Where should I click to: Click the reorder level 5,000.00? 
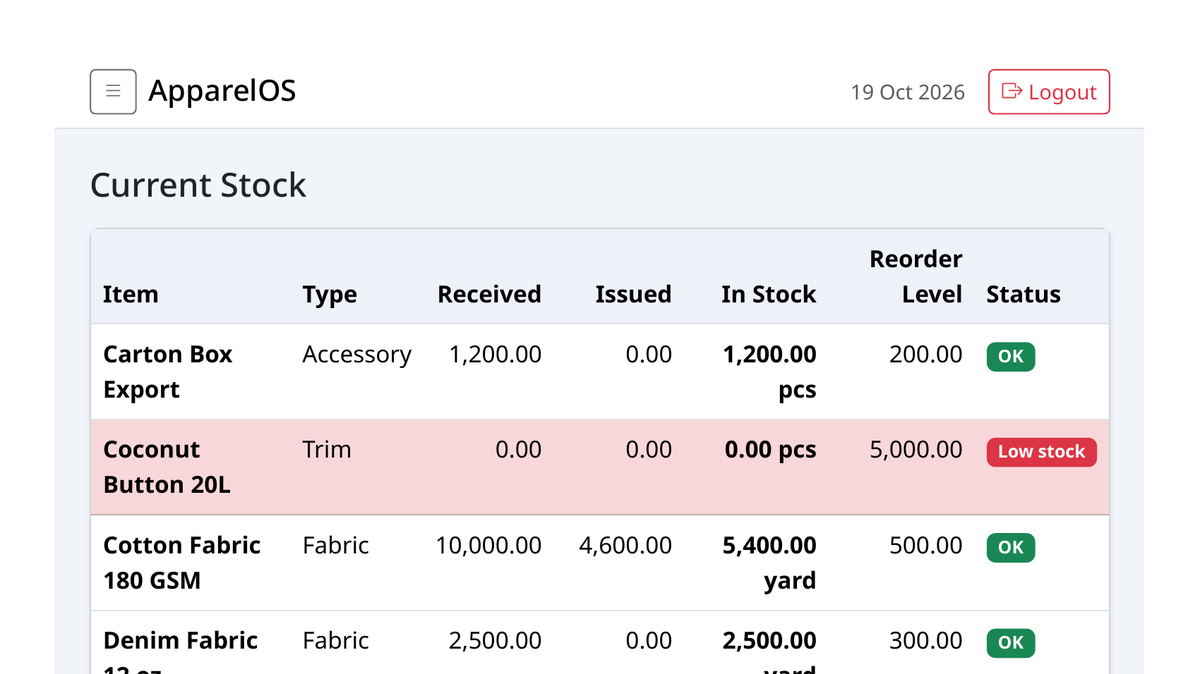click(916, 450)
